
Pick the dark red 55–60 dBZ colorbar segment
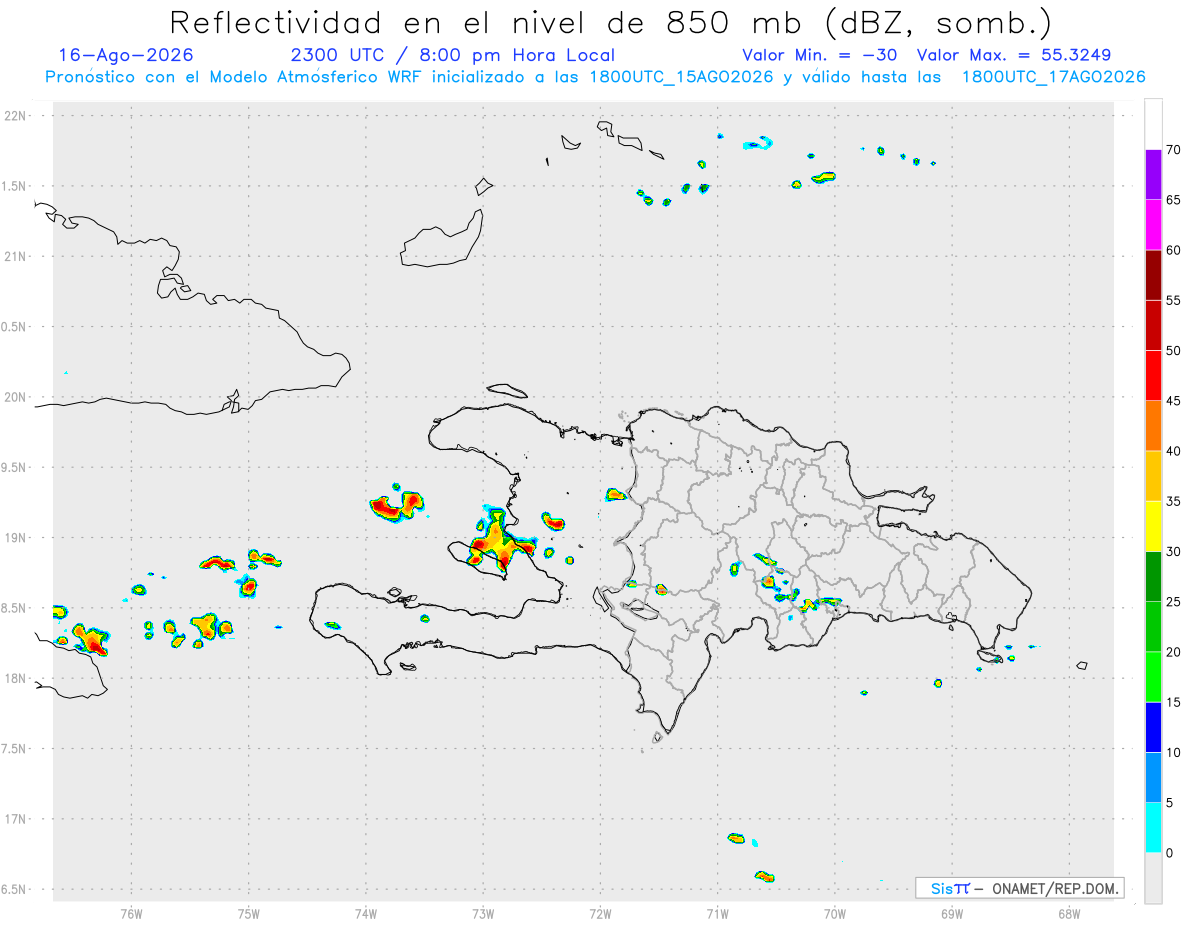point(1153,275)
